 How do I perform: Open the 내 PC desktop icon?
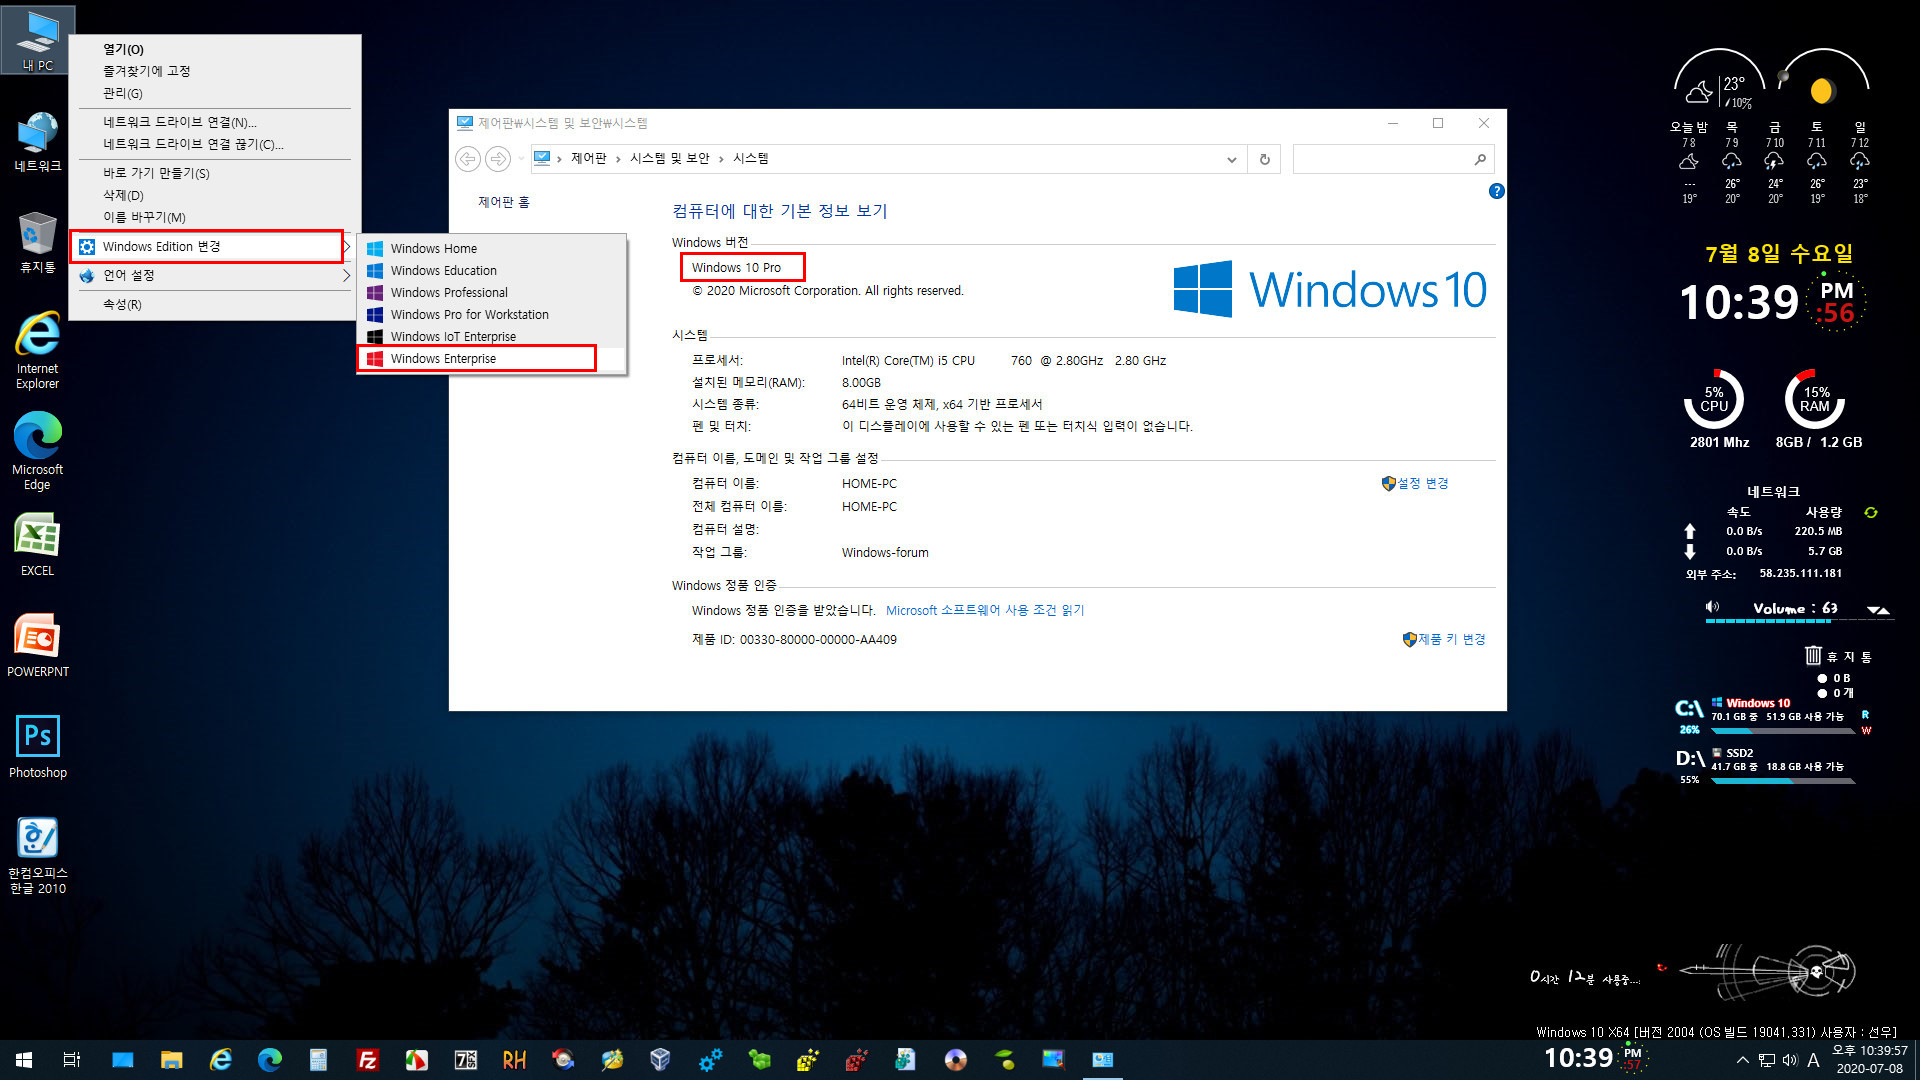pos(38,40)
